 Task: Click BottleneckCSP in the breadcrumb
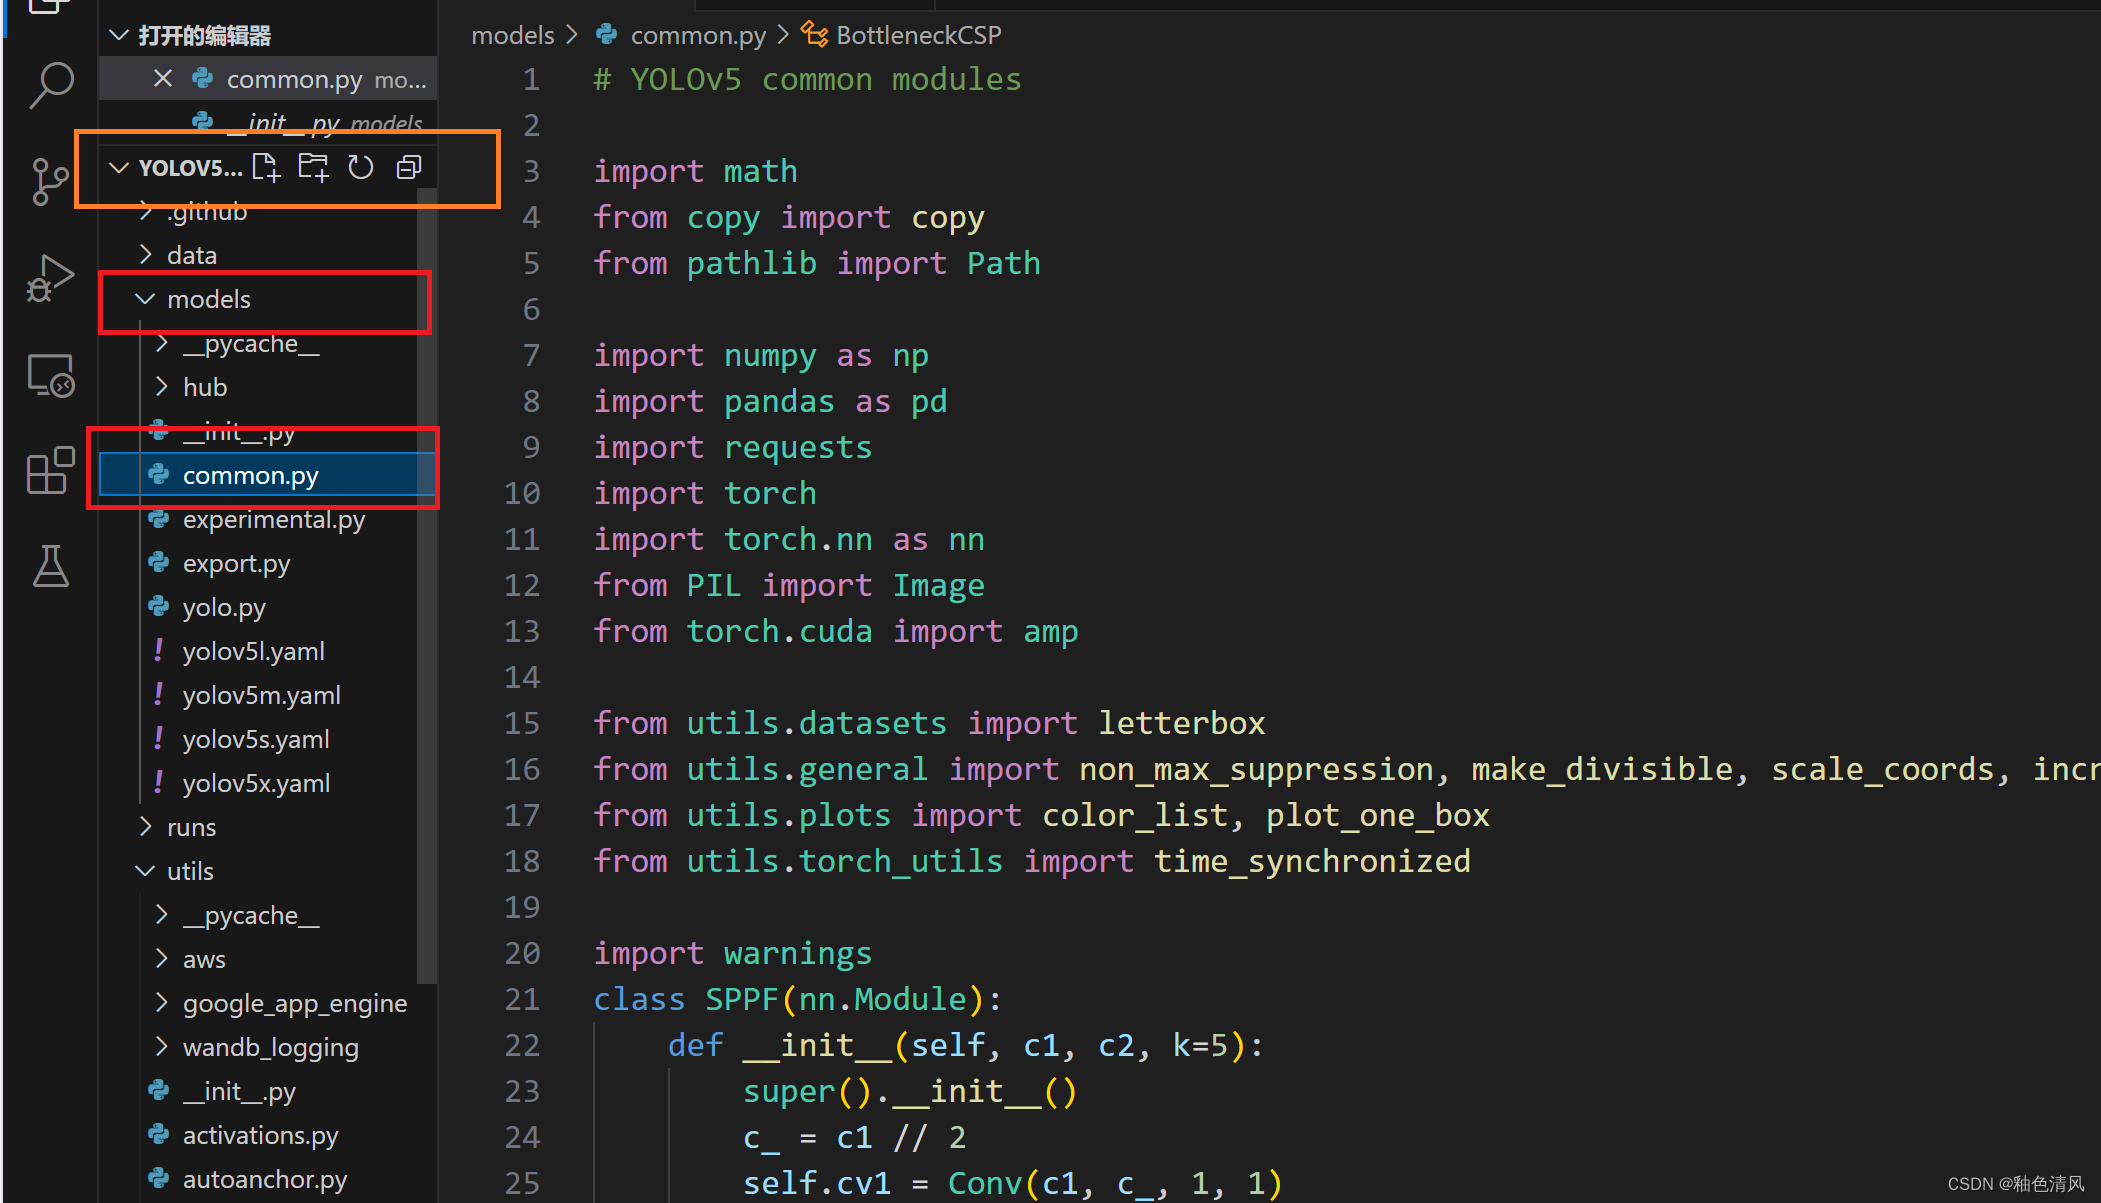point(917,35)
